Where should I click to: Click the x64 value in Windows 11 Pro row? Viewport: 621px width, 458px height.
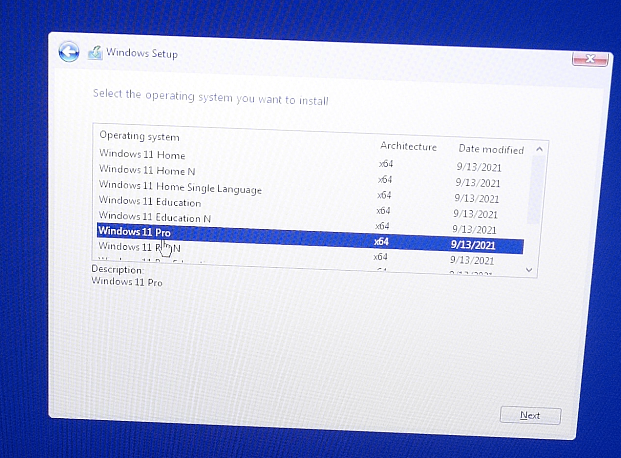[381, 241]
